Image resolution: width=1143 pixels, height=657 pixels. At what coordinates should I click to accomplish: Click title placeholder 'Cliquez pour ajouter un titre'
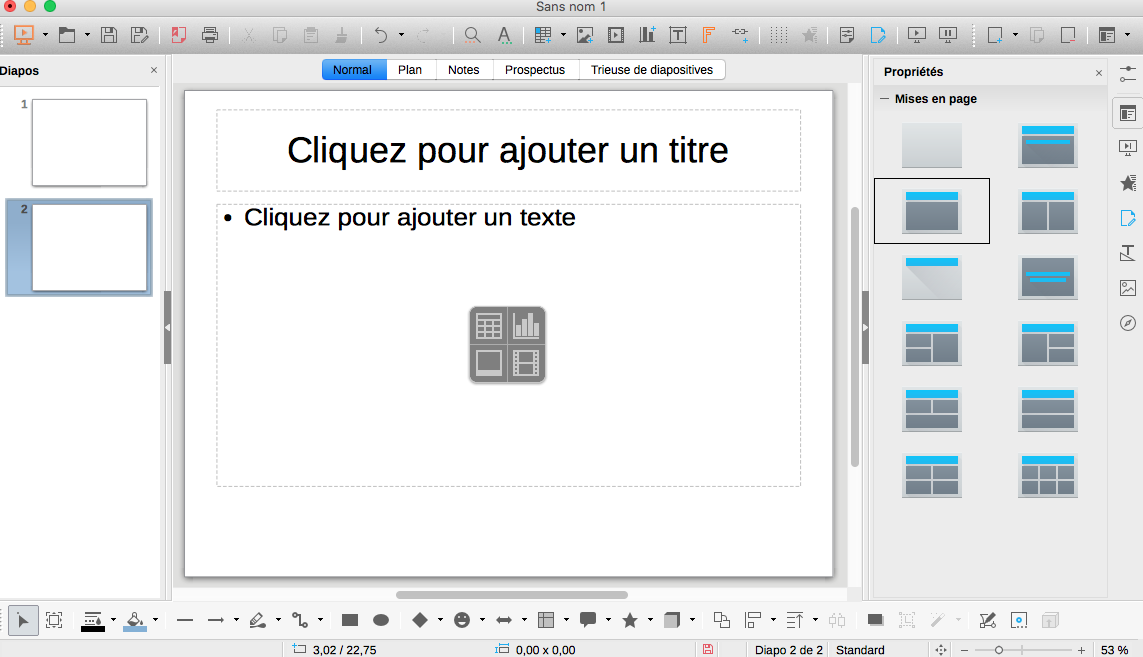point(508,151)
